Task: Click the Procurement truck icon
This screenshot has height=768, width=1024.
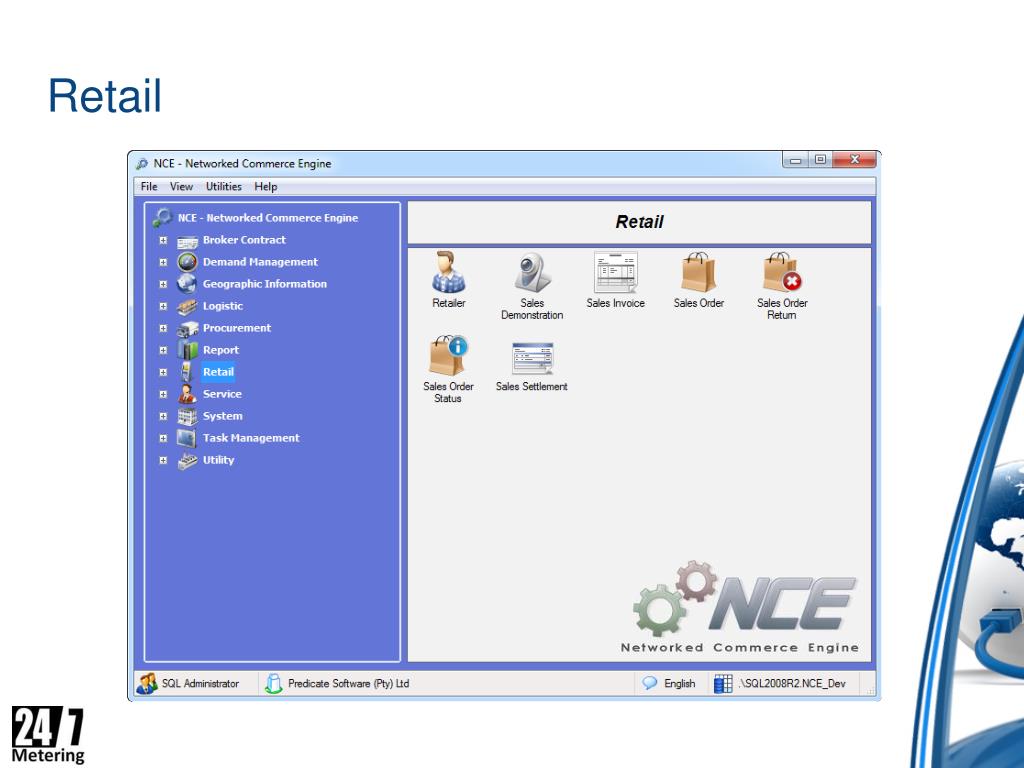Action: pyautogui.click(x=187, y=328)
